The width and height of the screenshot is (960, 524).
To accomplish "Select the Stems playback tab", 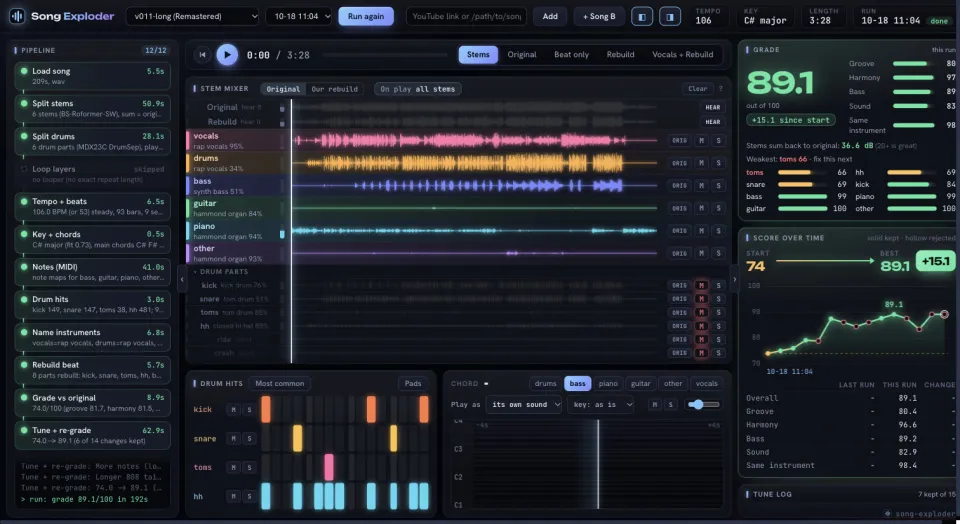I will click(478, 55).
